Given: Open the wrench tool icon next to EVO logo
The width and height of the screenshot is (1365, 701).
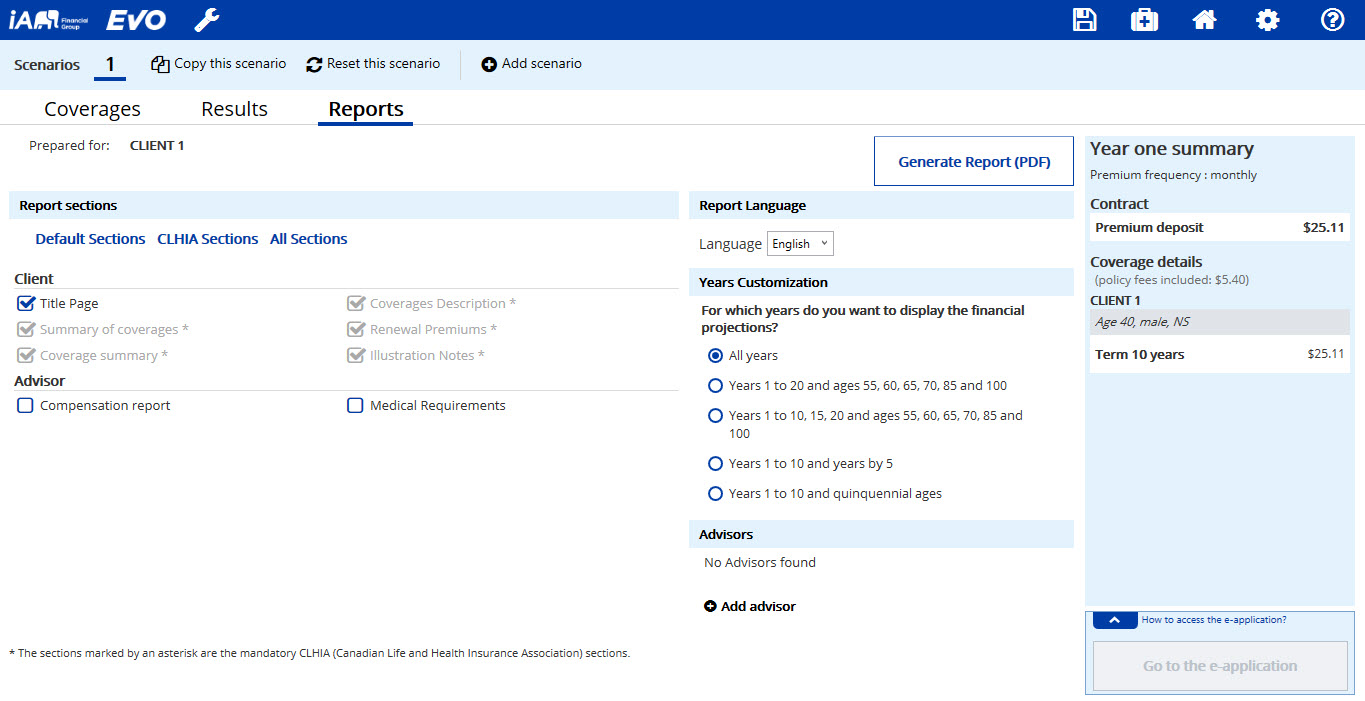Looking at the screenshot, I should tap(207, 19).
